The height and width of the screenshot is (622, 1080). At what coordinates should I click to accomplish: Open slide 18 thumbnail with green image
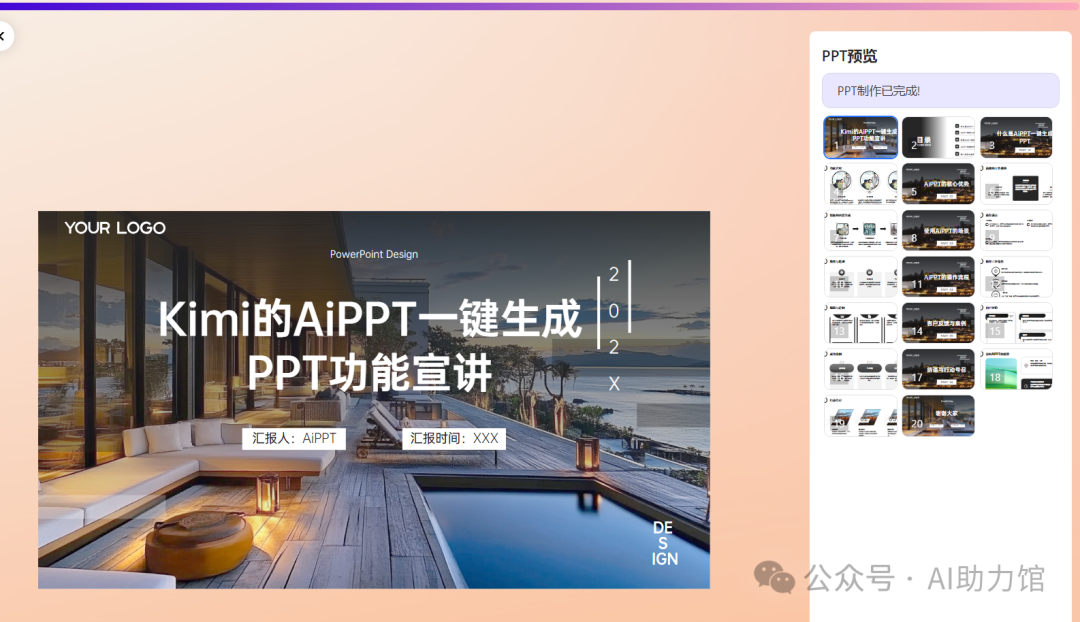1016,369
